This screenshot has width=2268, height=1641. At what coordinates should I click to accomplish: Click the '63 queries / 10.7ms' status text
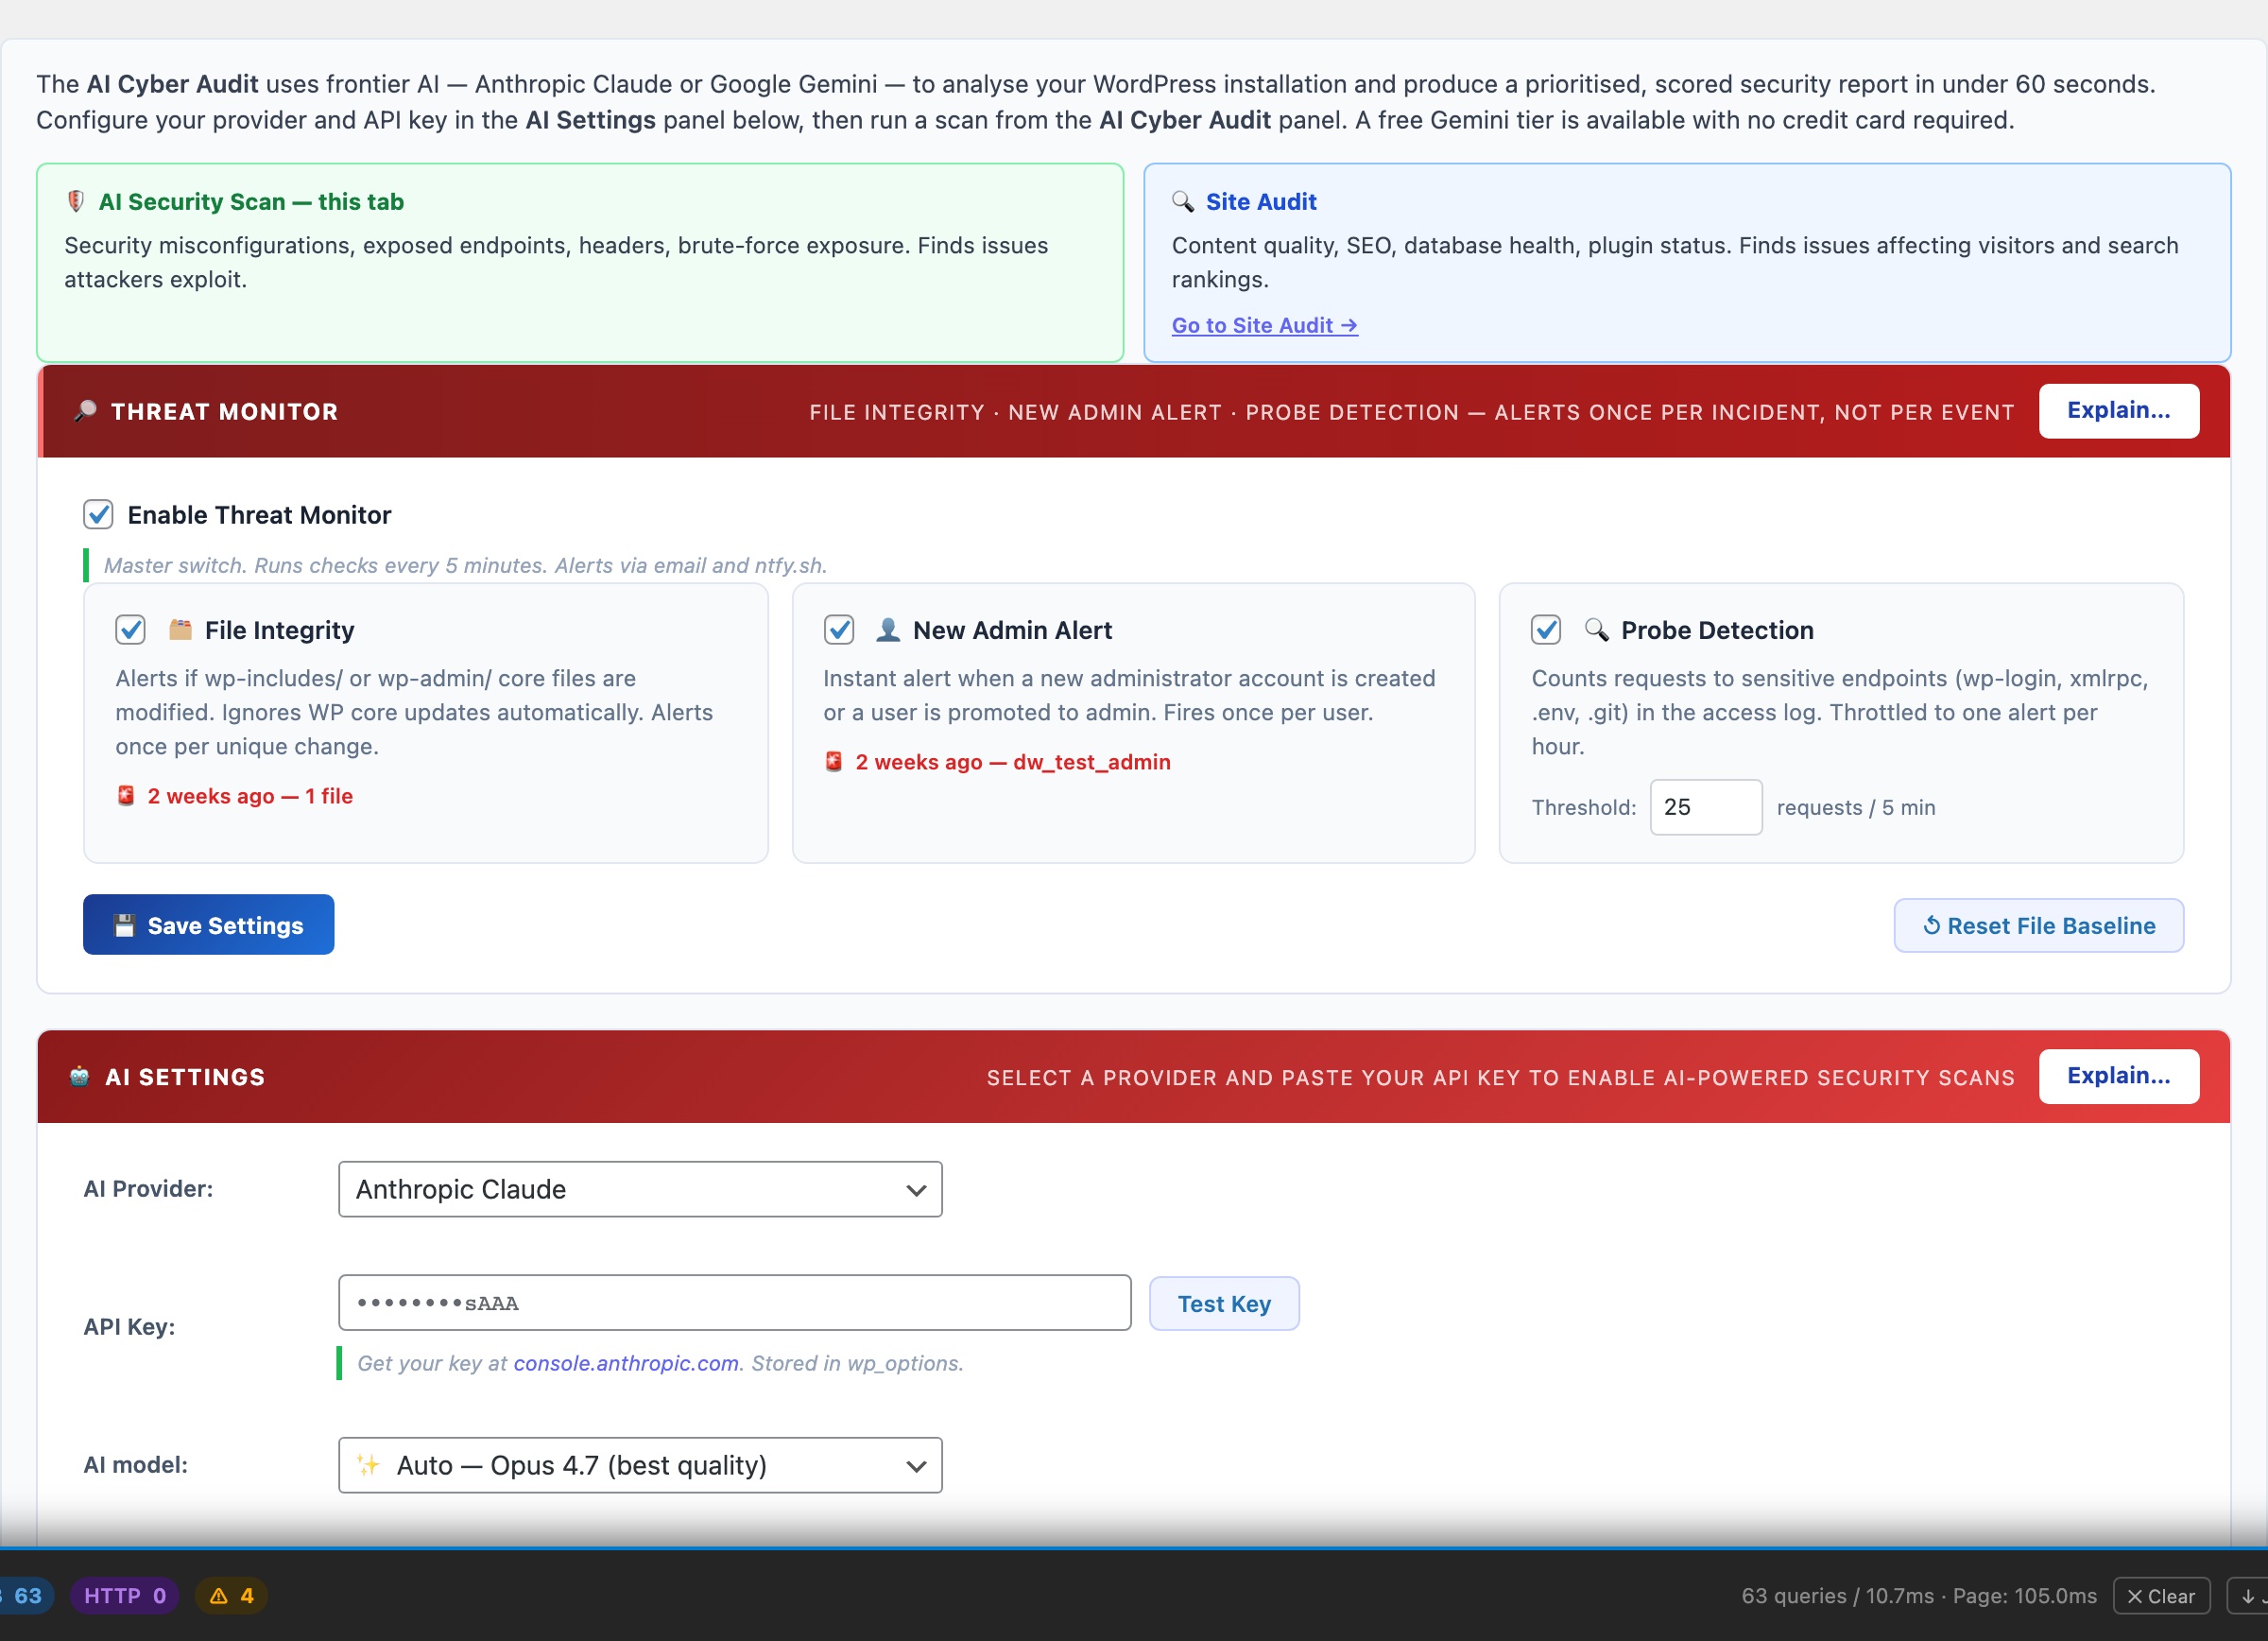point(1838,1596)
